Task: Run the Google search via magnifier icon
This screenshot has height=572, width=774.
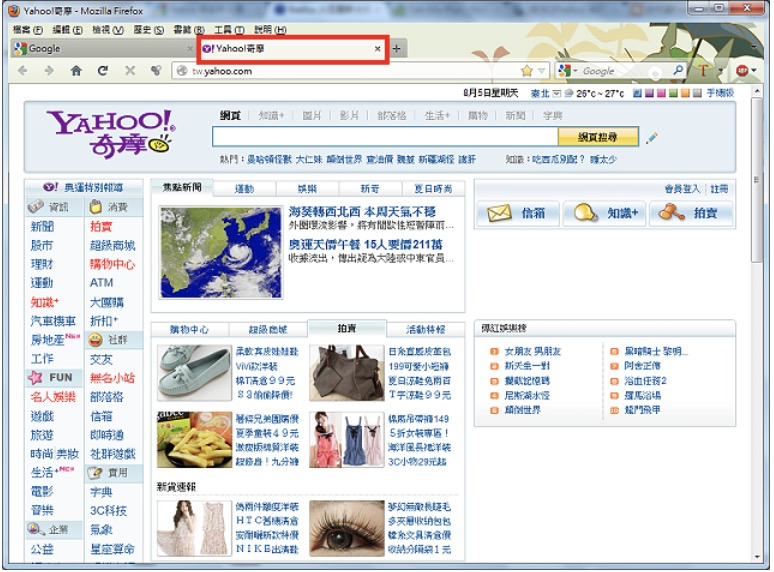Action: pyautogui.click(x=678, y=71)
